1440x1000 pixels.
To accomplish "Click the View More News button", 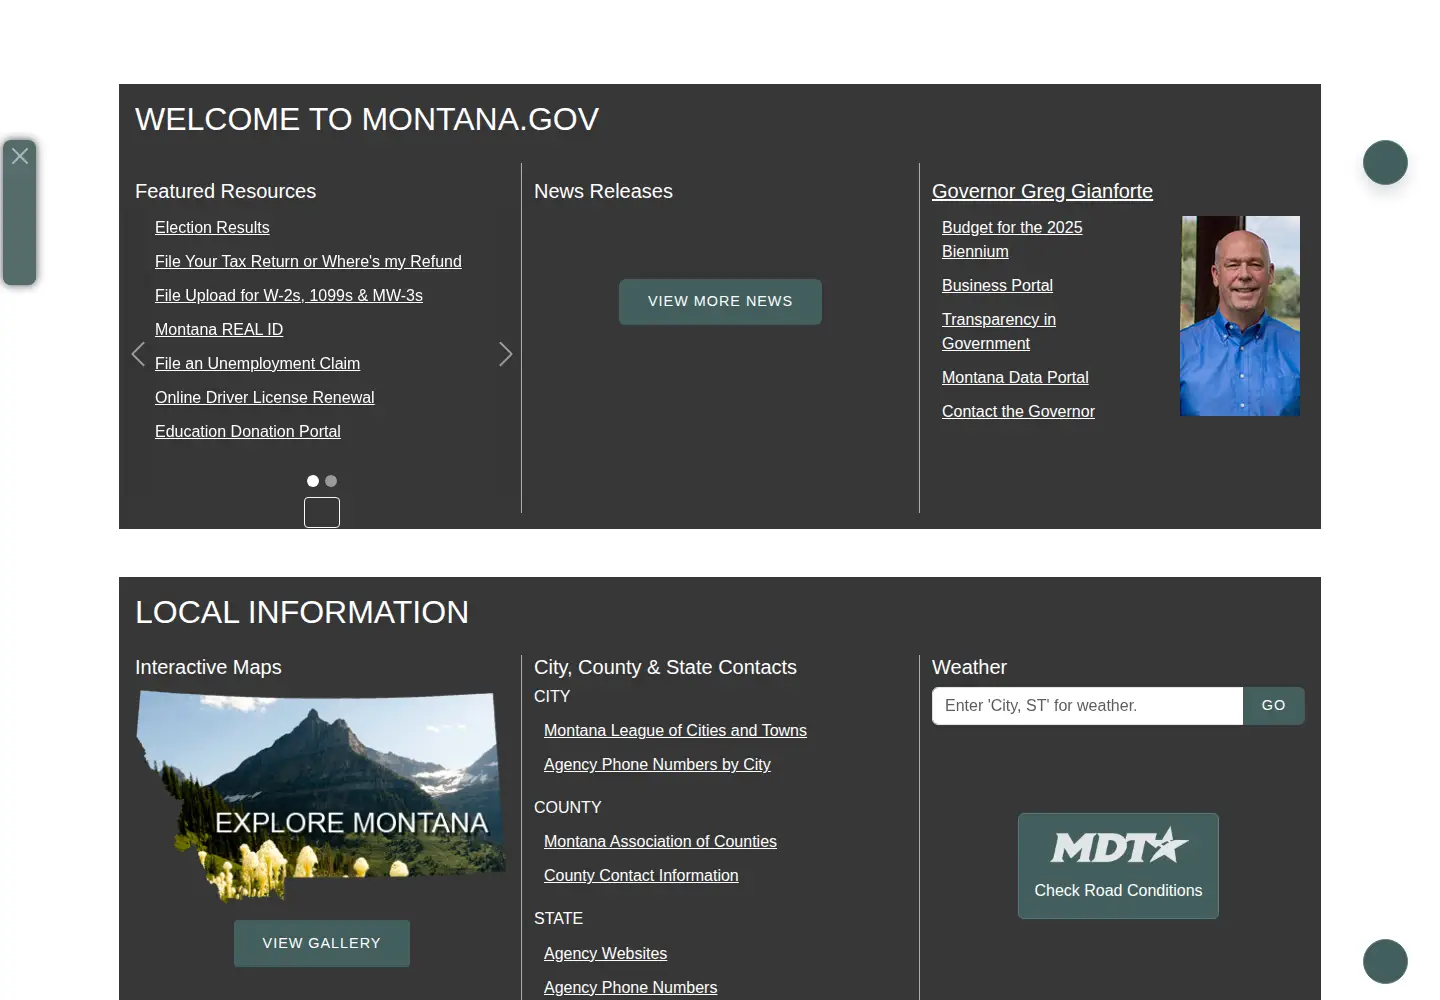I will pos(720,301).
